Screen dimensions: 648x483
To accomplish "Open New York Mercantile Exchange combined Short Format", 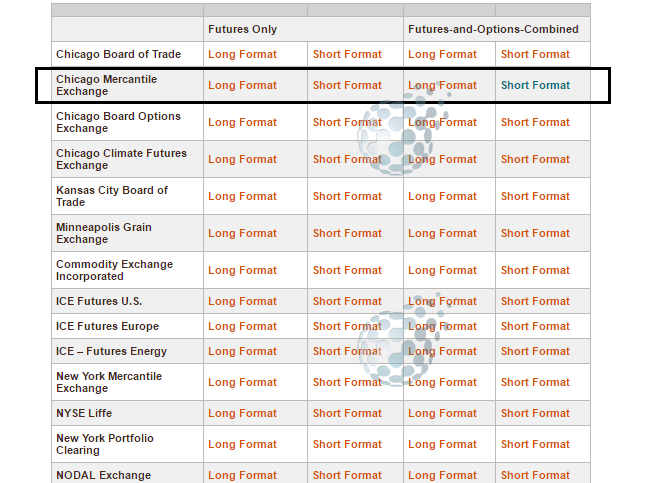I will pyautogui.click(x=535, y=382).
